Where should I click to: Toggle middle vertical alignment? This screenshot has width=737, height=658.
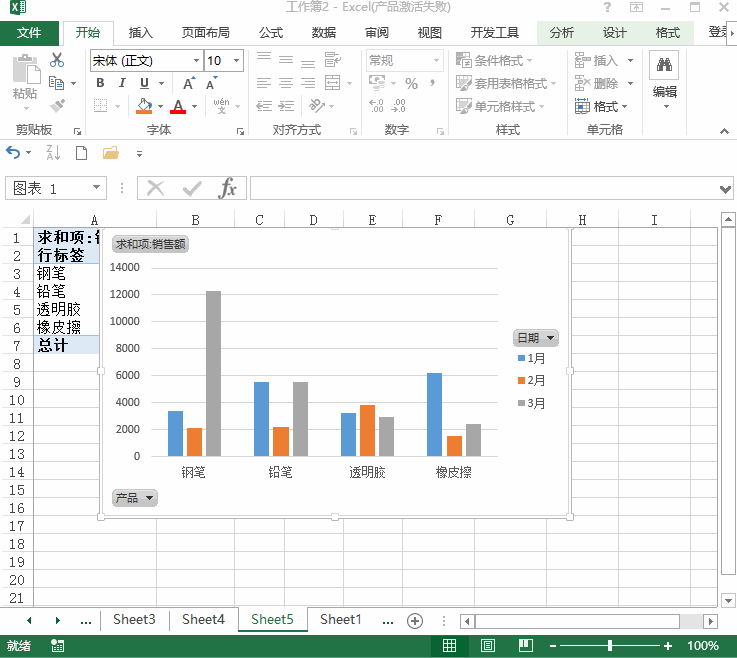[286, 60]
